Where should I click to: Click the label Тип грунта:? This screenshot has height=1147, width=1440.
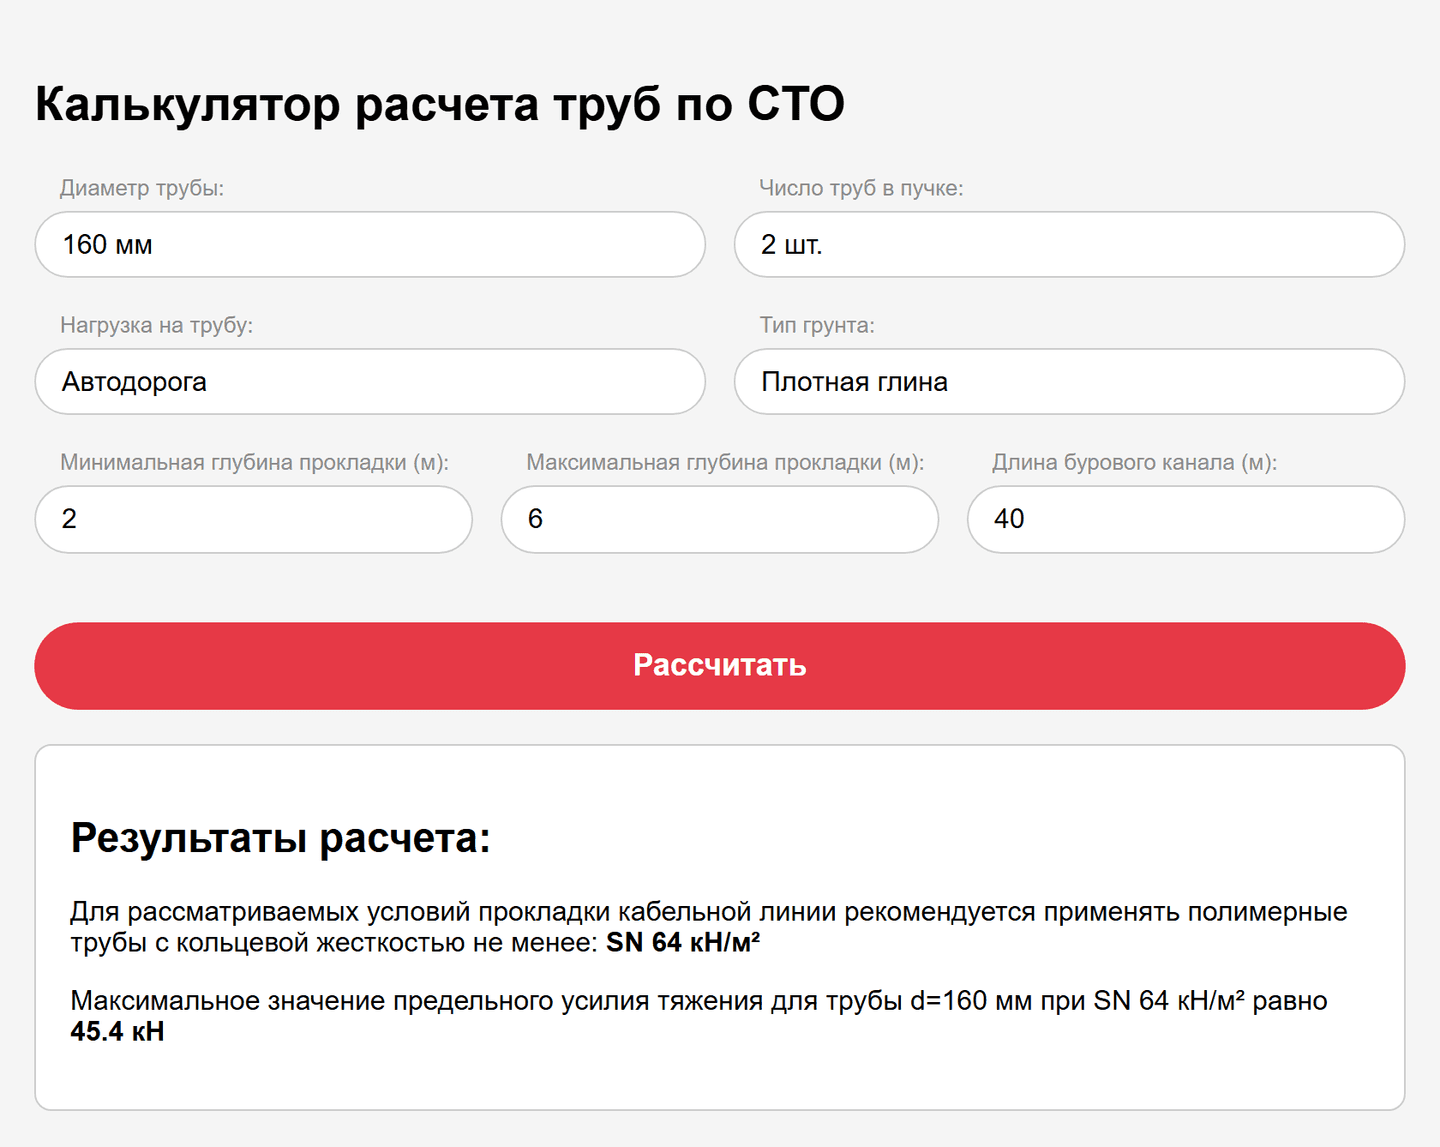(x=817, y=325)
